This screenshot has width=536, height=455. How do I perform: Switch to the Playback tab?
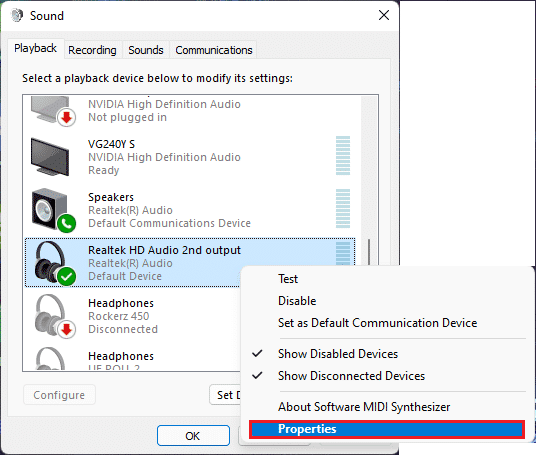(x=36, y=49)
